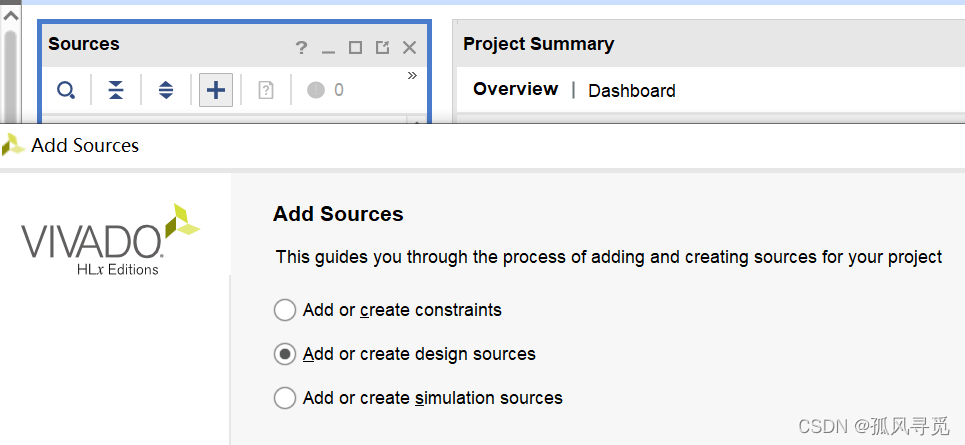Select Add or create design sources option
Image resolution: width=965 pixels, height=445 pixels.
point(285,354)
